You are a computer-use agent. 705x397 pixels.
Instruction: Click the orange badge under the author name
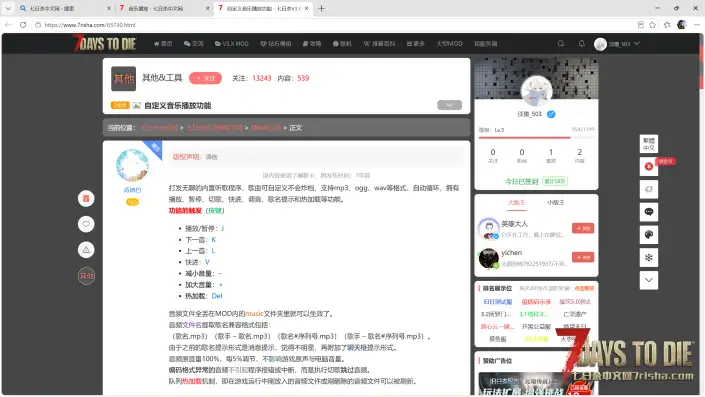132,202
